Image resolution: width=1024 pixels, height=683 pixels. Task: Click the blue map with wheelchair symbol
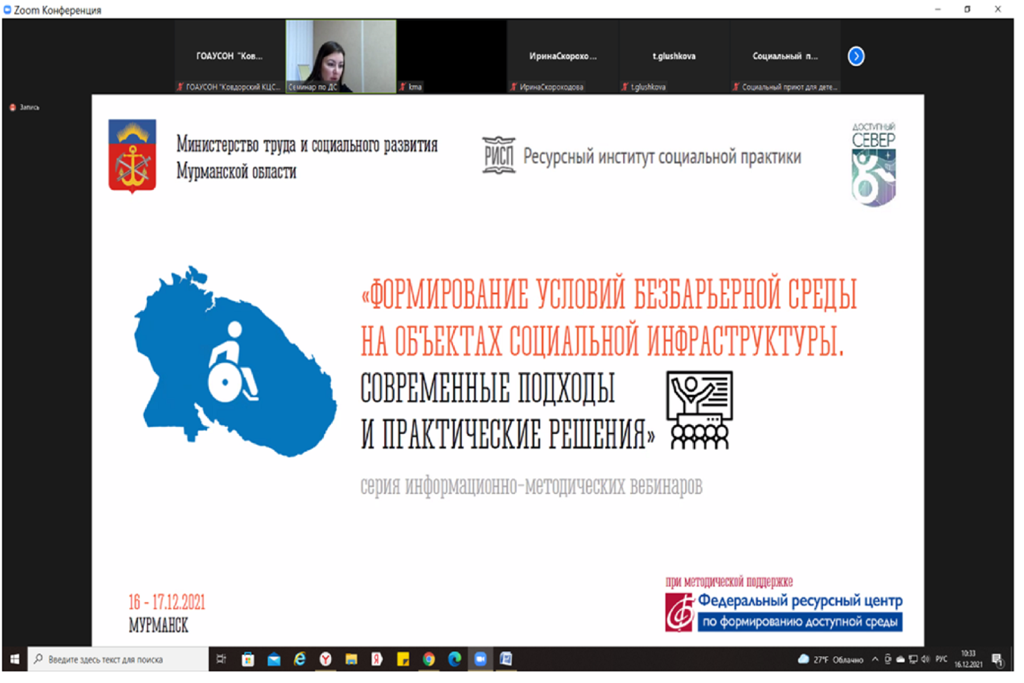pos(235,361)
